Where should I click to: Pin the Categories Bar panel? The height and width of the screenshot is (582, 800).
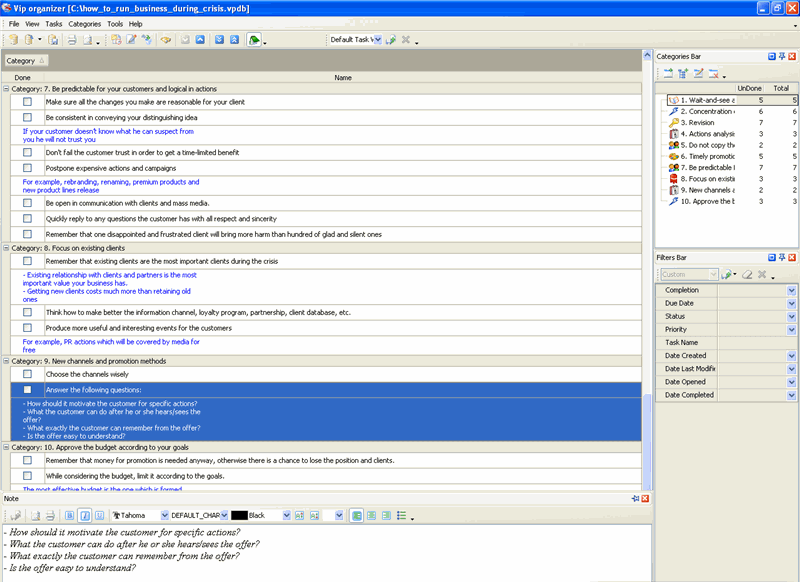(x=782, y=57)
